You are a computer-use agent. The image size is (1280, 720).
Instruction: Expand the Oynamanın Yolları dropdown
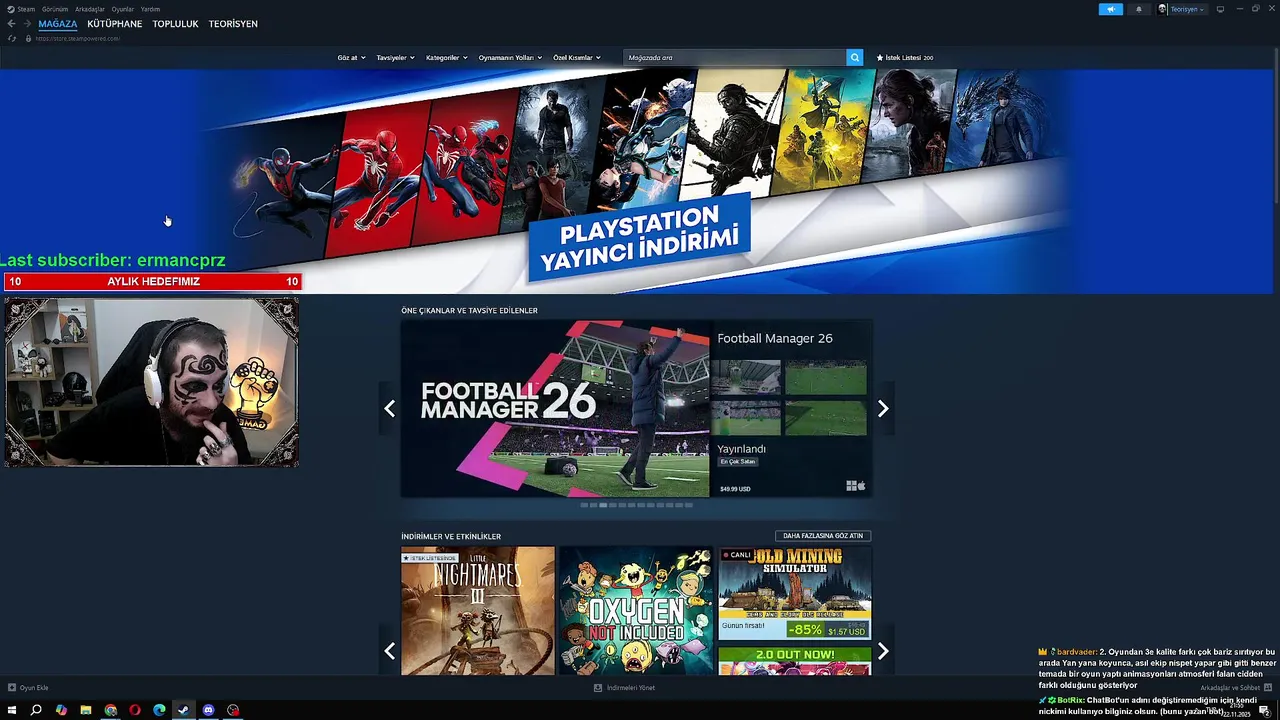(510, 58)
